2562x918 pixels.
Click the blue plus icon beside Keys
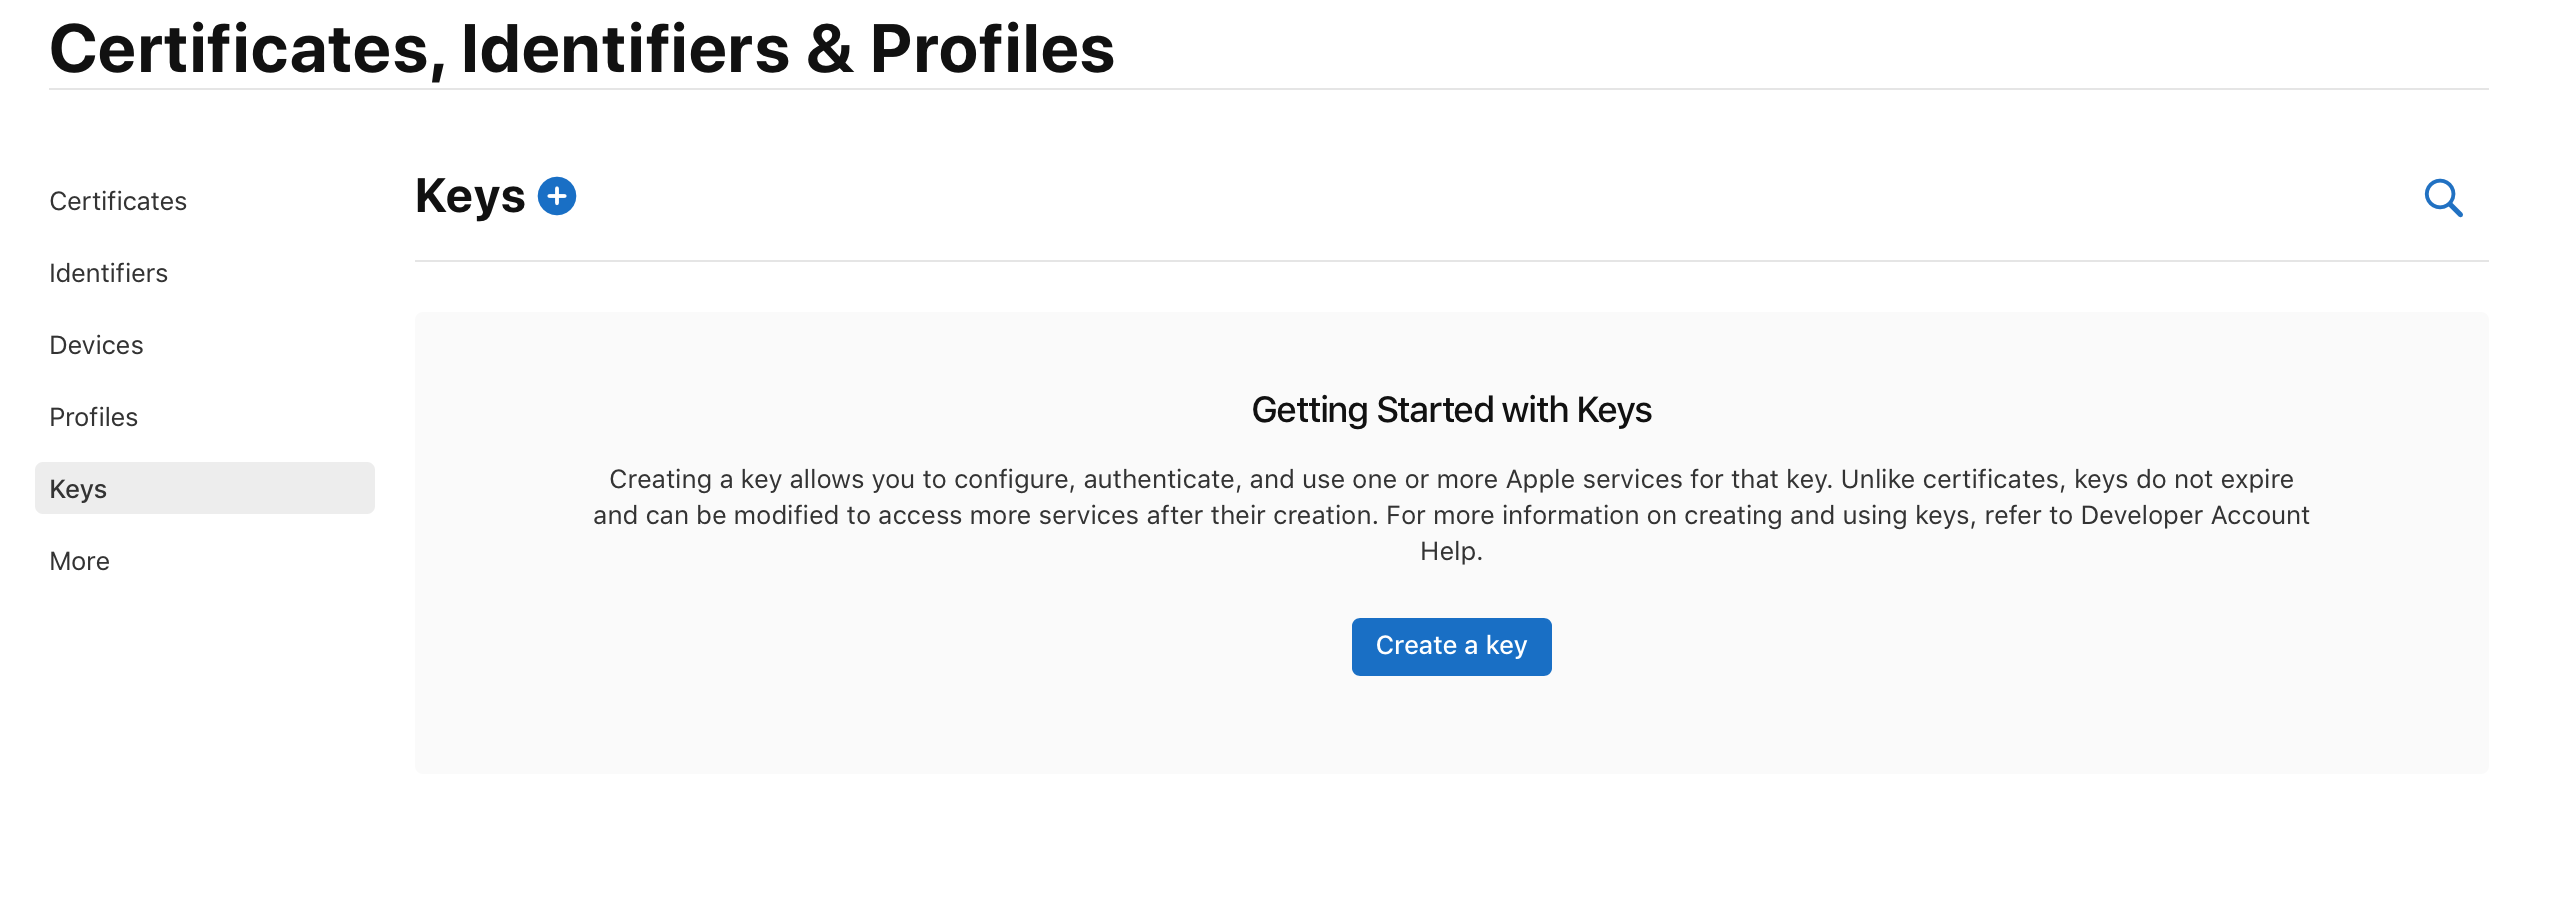pos(557,196)
